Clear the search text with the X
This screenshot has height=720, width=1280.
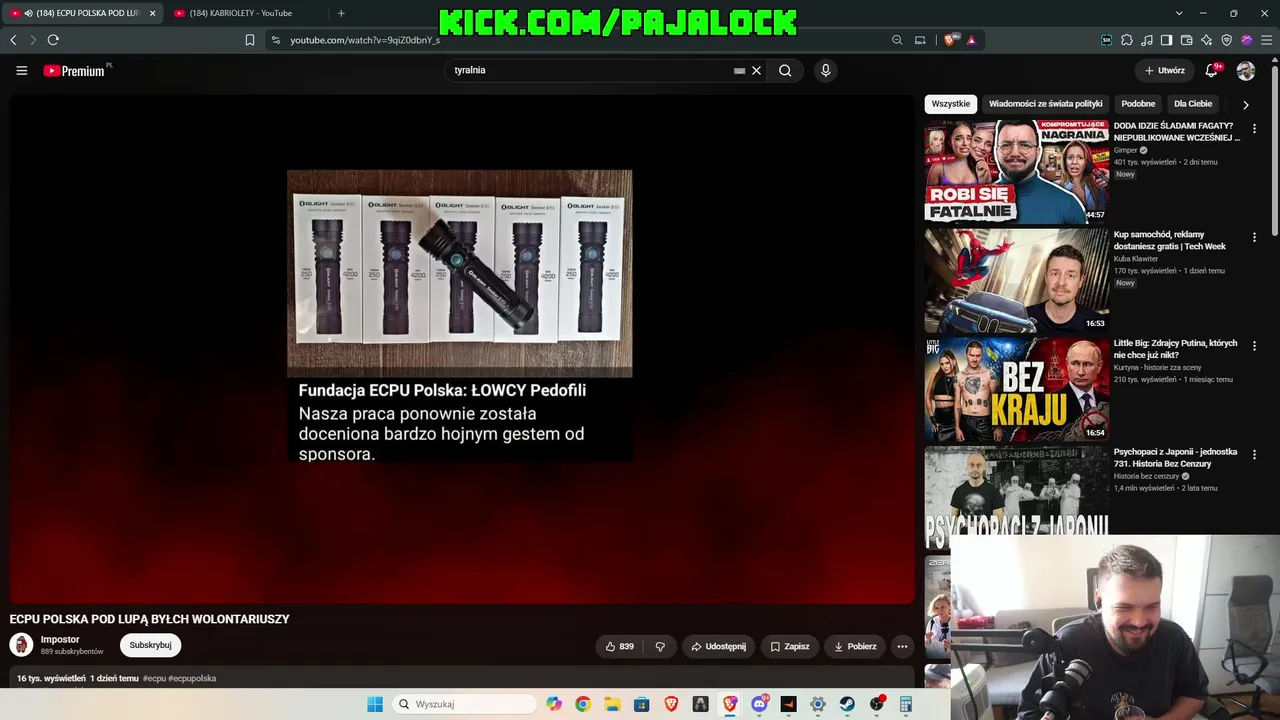pyautogui.click(x=757, y=71)
